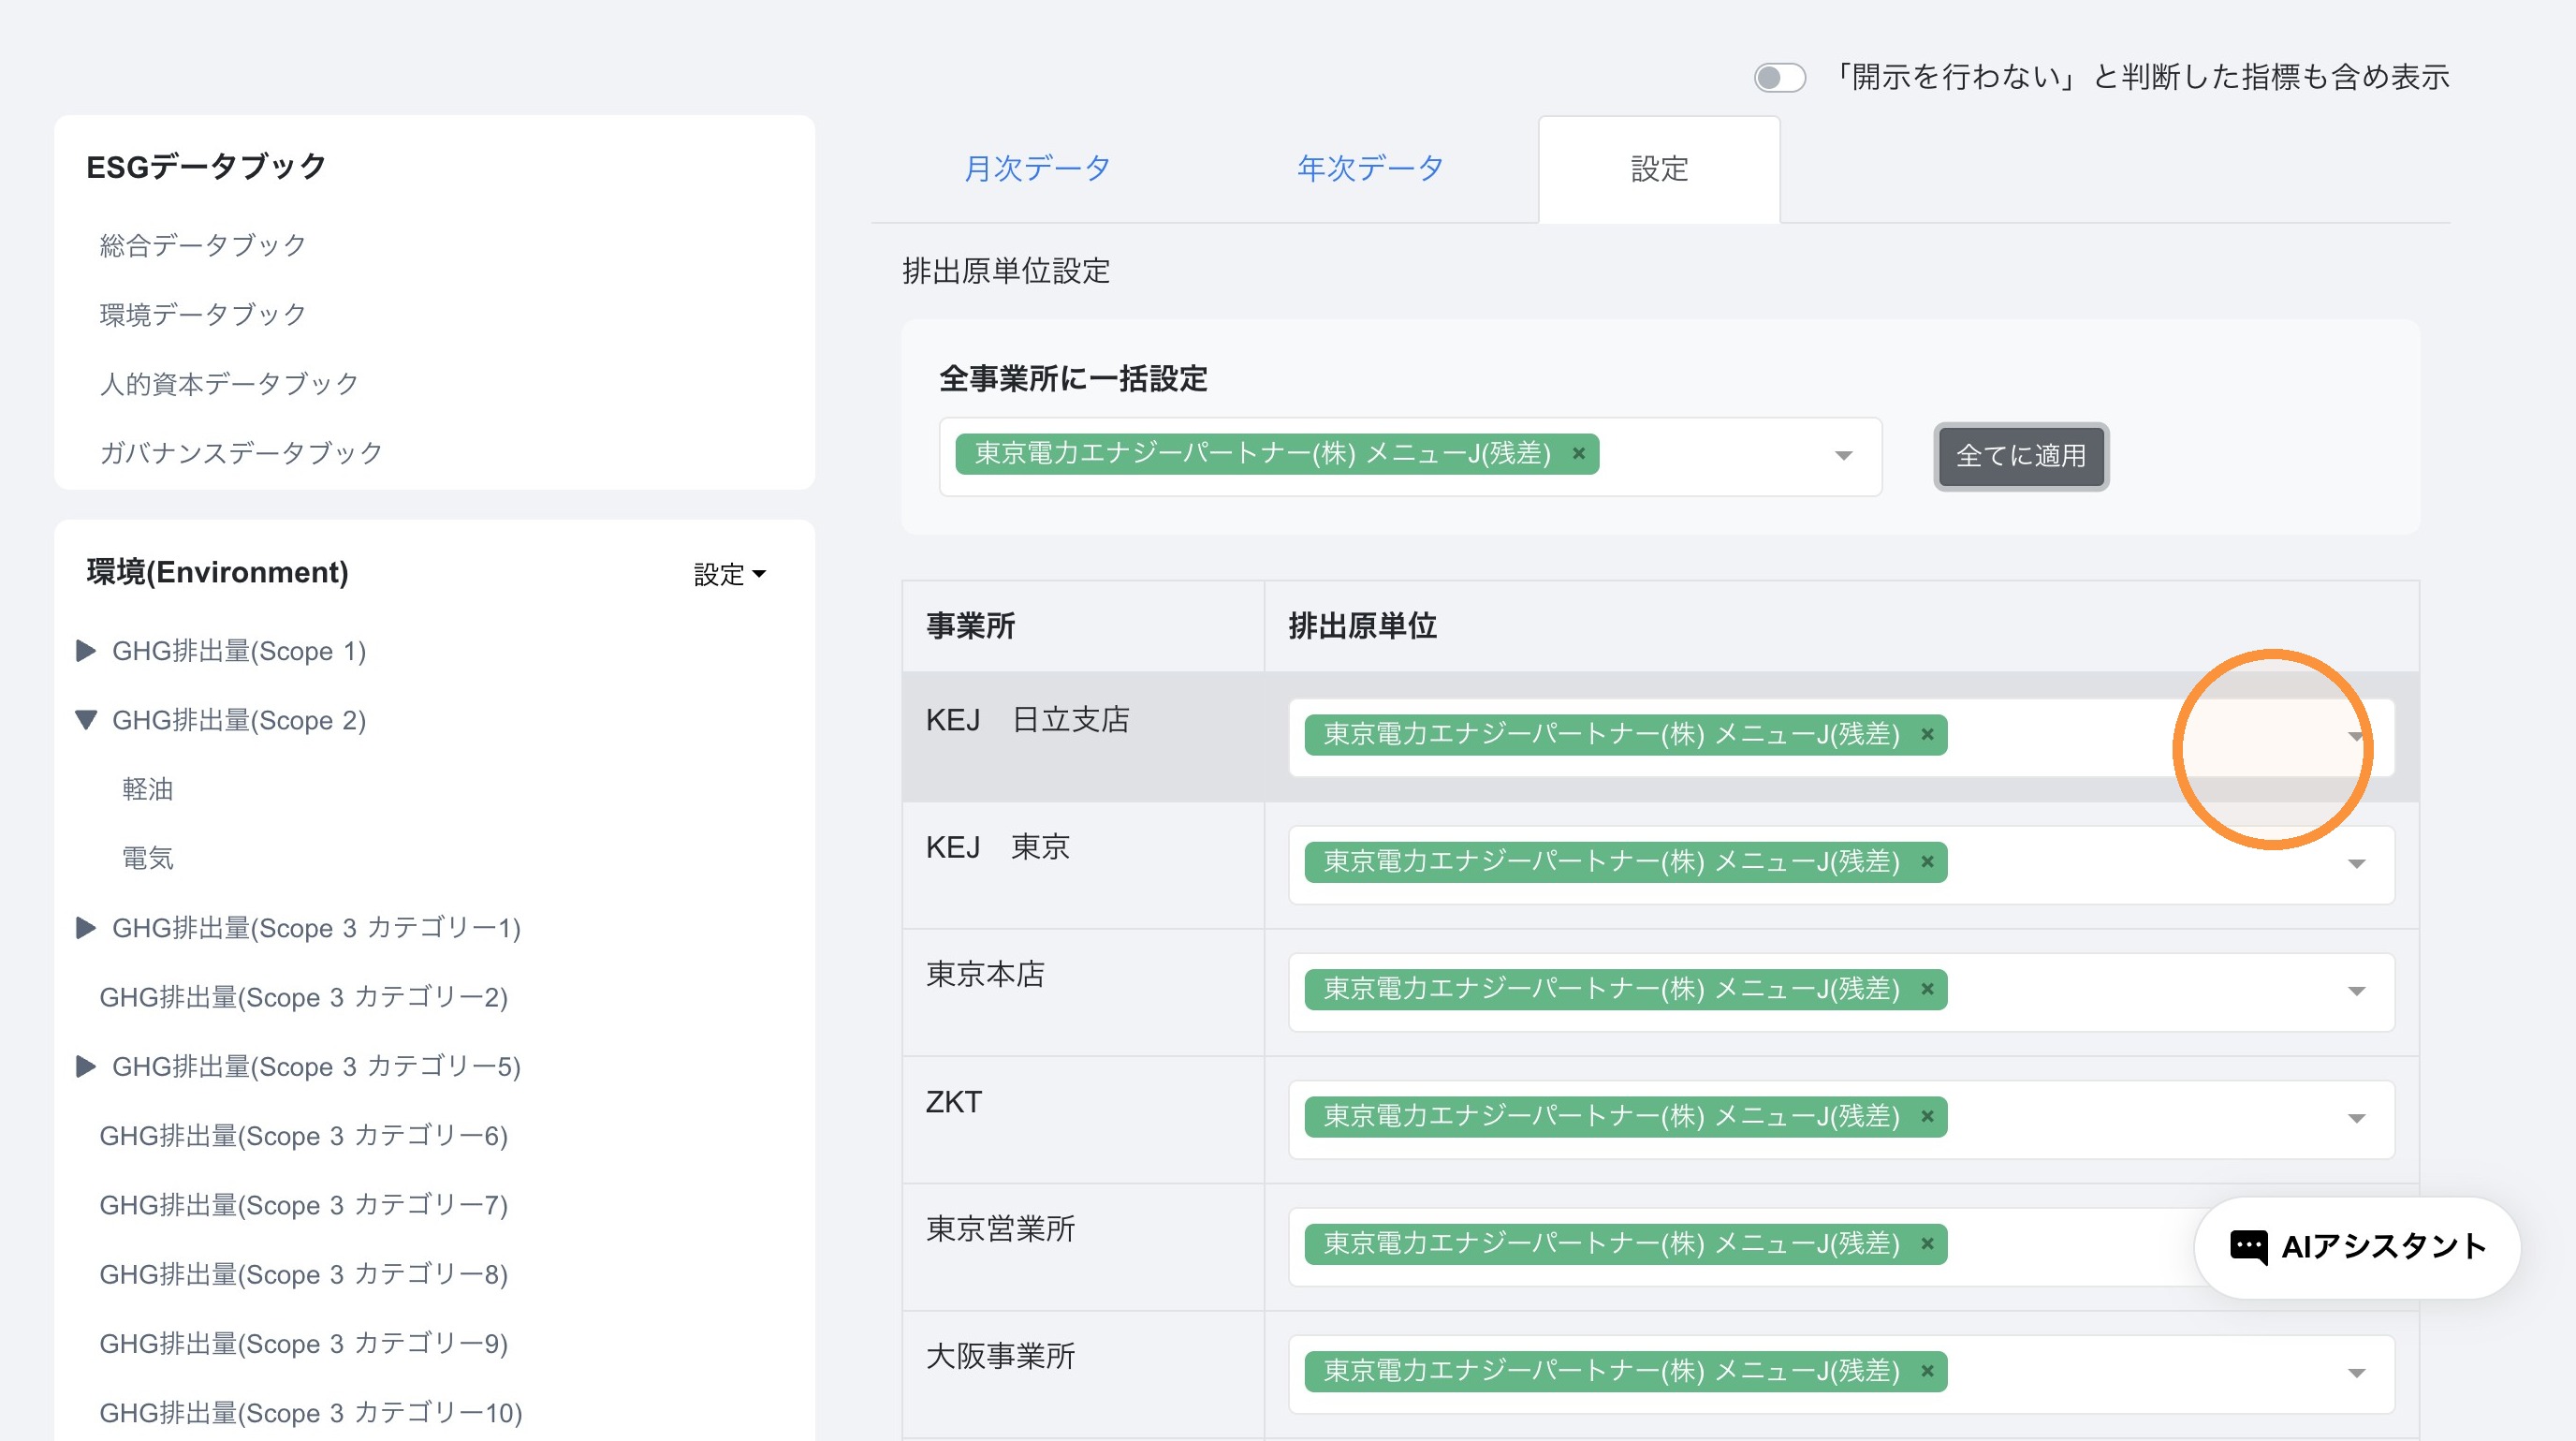
Task: Collapse GHG排出量(Scope 2) tree node
Action: (x=86, y=720)
